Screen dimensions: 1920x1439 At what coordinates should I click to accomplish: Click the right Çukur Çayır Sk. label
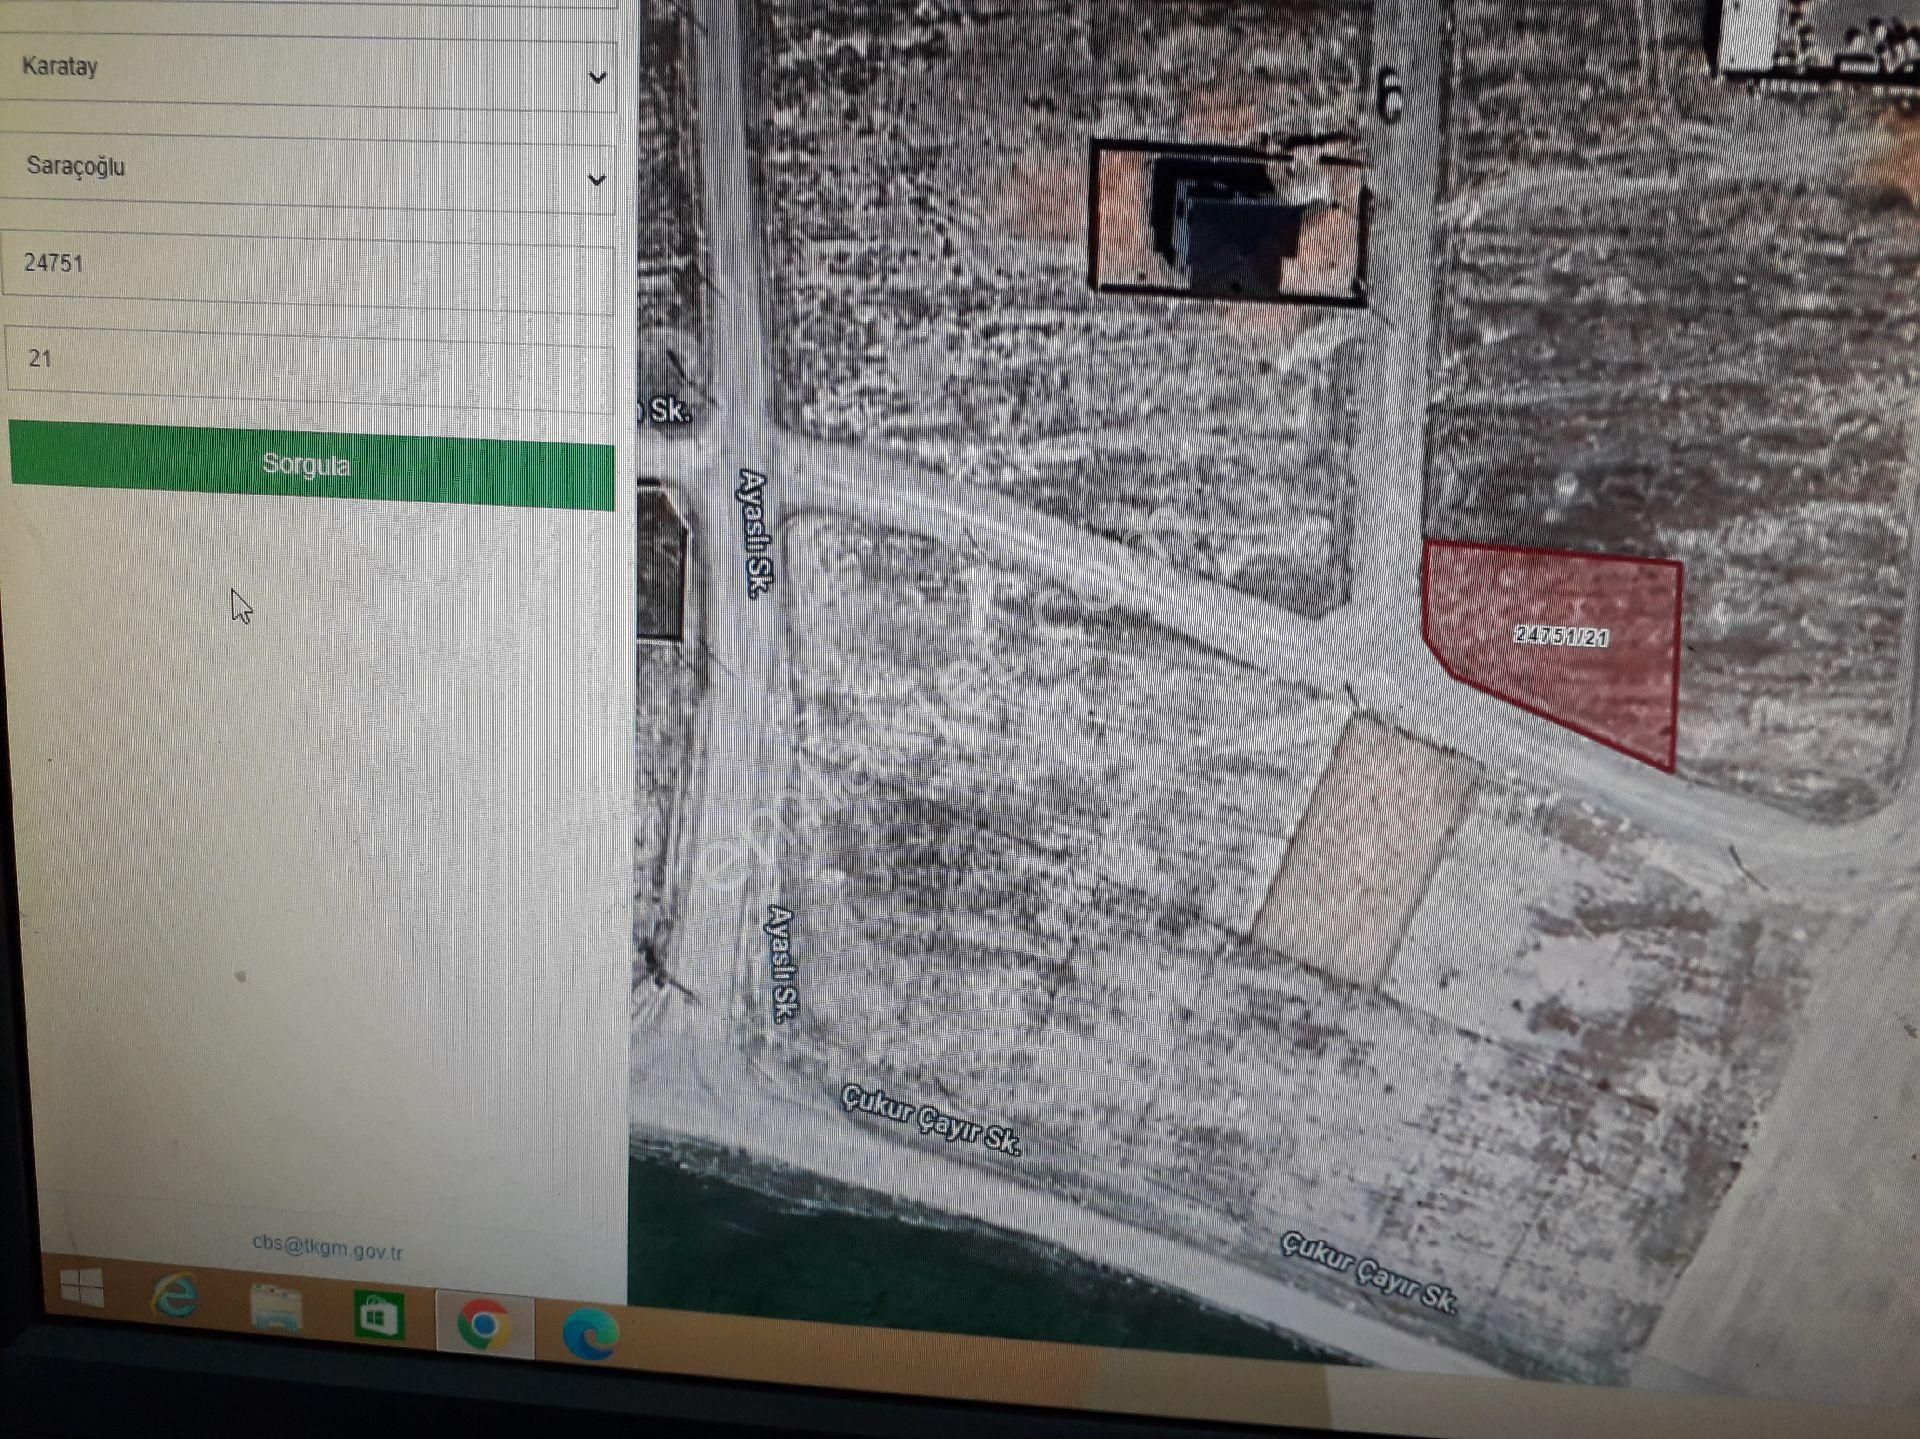pyautogui.click(x=1369, y=1271)
